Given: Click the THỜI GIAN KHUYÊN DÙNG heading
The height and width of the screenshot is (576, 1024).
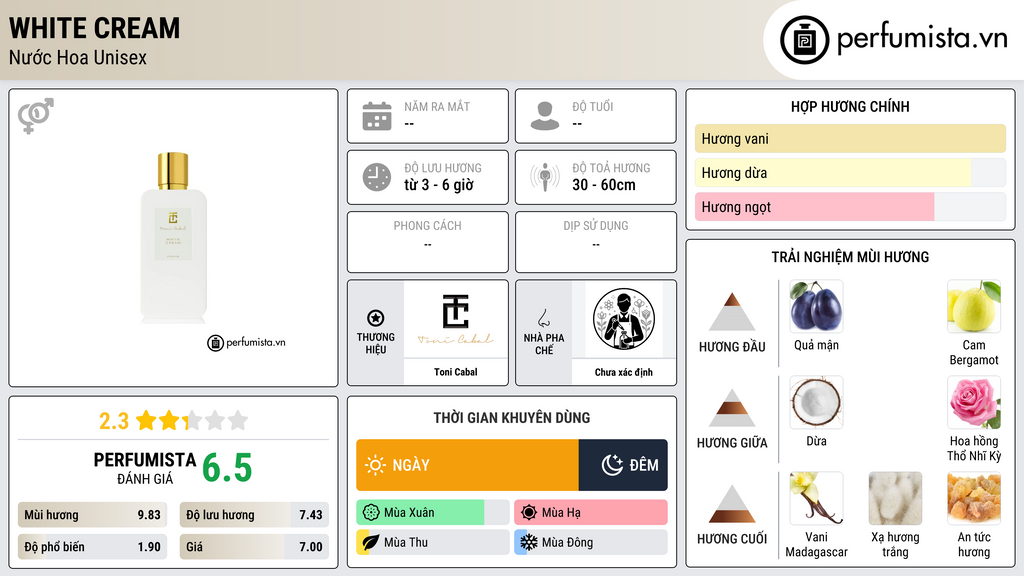Looking at the screenshot, I should pyautogui.click(x=512, y=418).
